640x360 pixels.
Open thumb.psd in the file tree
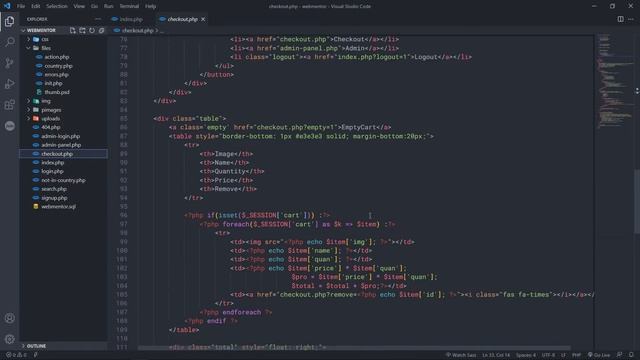click(x=57, y=92)
